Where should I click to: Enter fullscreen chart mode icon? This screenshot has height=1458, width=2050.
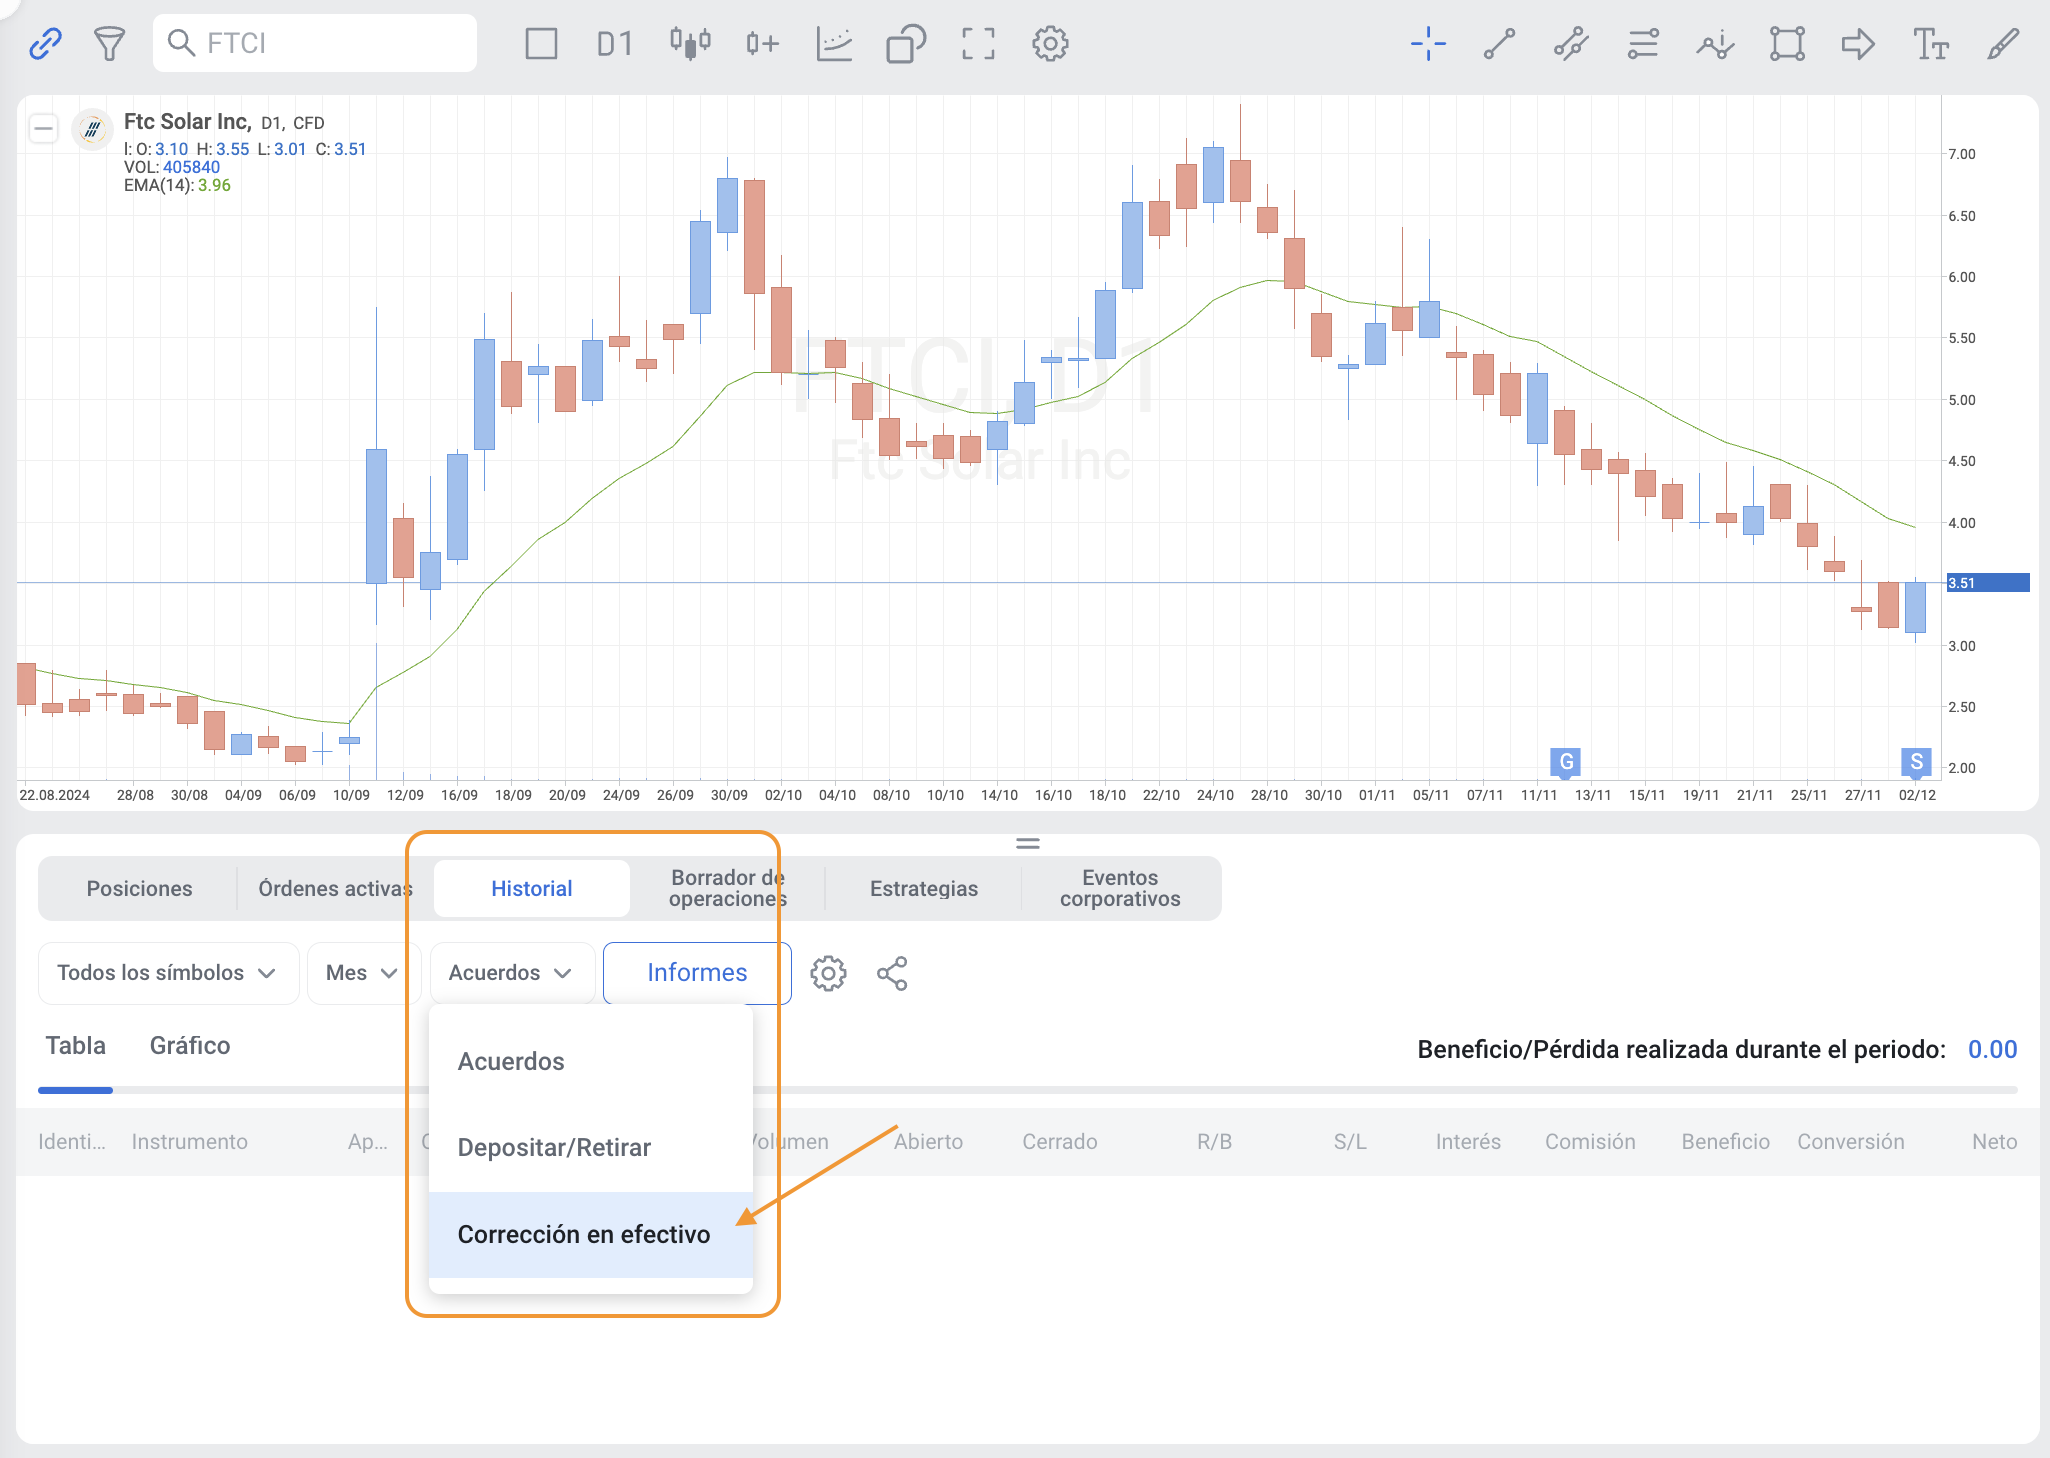coord(978,43)
